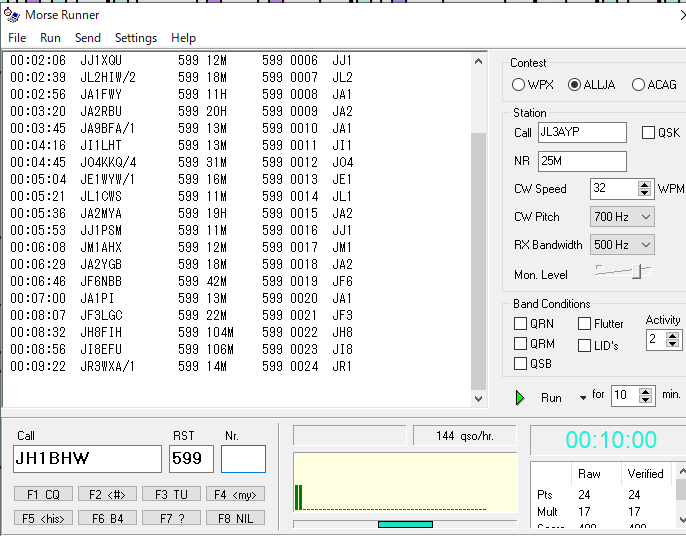This screenshot has height=536, width=686.
Task: Decrease Activity with the down arrow
Action: 675,345
